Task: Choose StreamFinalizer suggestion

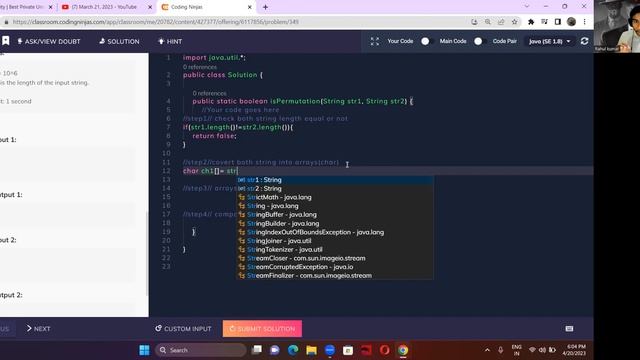Action: pos(335,276)
